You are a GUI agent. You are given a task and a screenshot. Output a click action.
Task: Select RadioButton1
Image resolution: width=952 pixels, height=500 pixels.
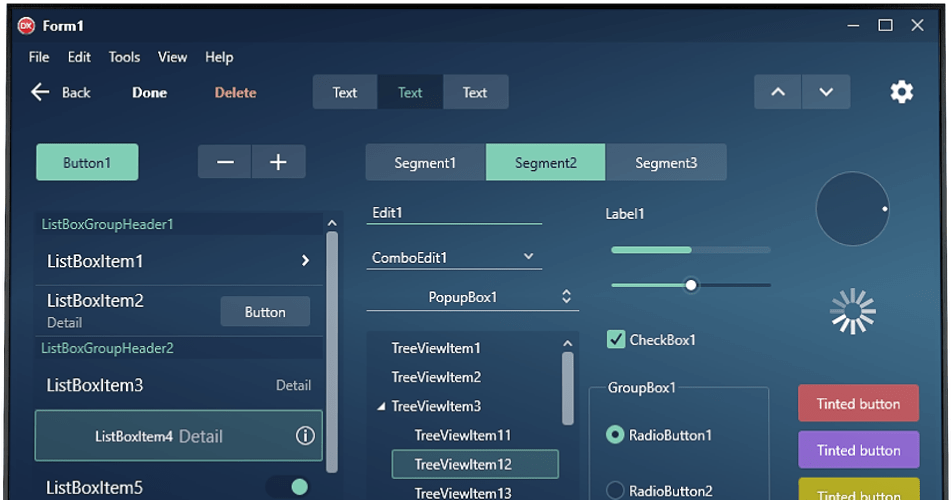point(616,435)
